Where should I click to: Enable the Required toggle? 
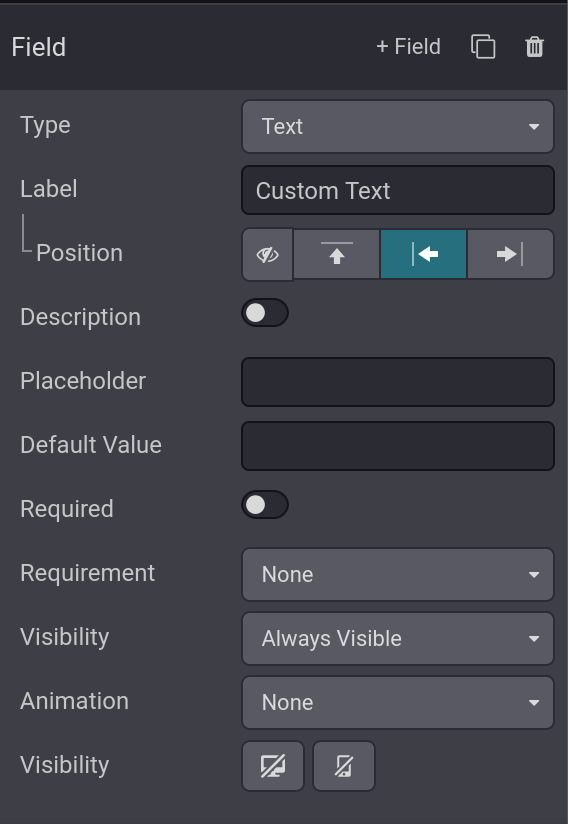point(265,505)
